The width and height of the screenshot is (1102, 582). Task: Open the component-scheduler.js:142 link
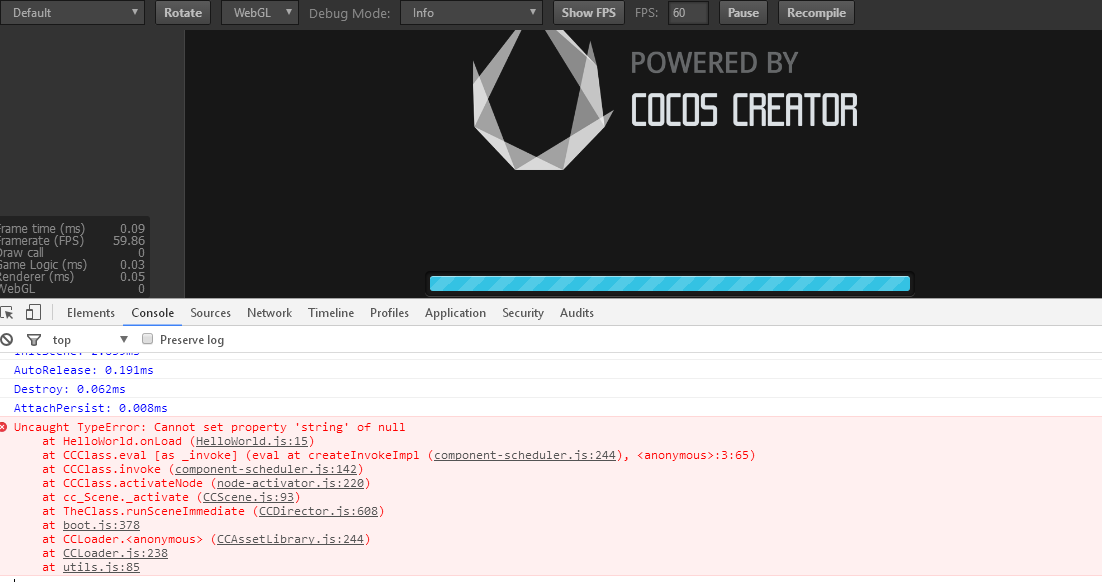pyautogui.click(x=266, y=470)
